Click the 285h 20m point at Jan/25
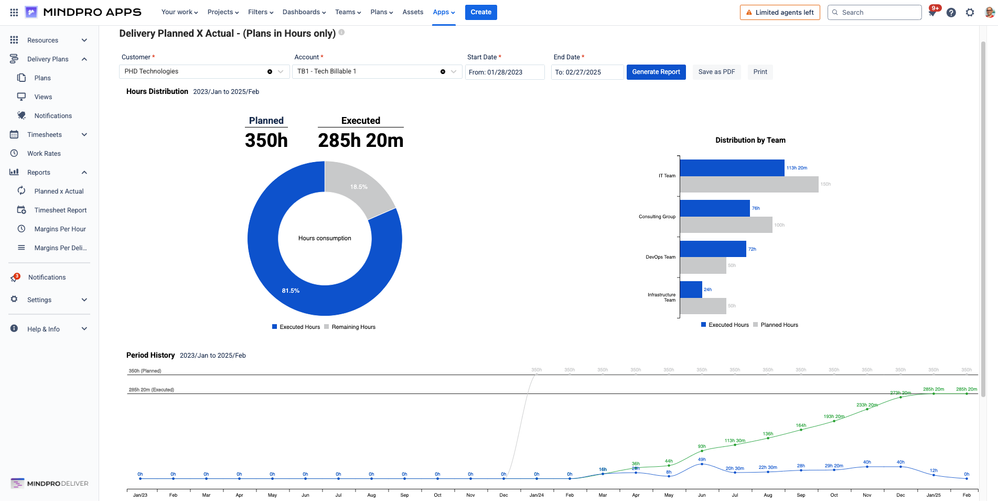The height and width of the screenshot is (502, 998). click(934, 394)
